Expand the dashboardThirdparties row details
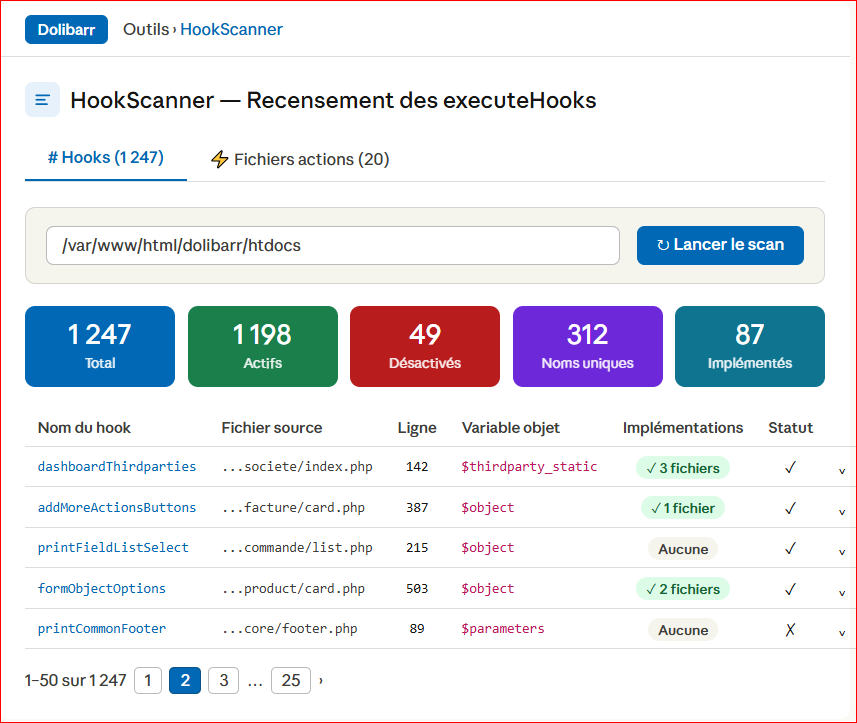The width and height of the screenshot is (857, 723). 842,470
